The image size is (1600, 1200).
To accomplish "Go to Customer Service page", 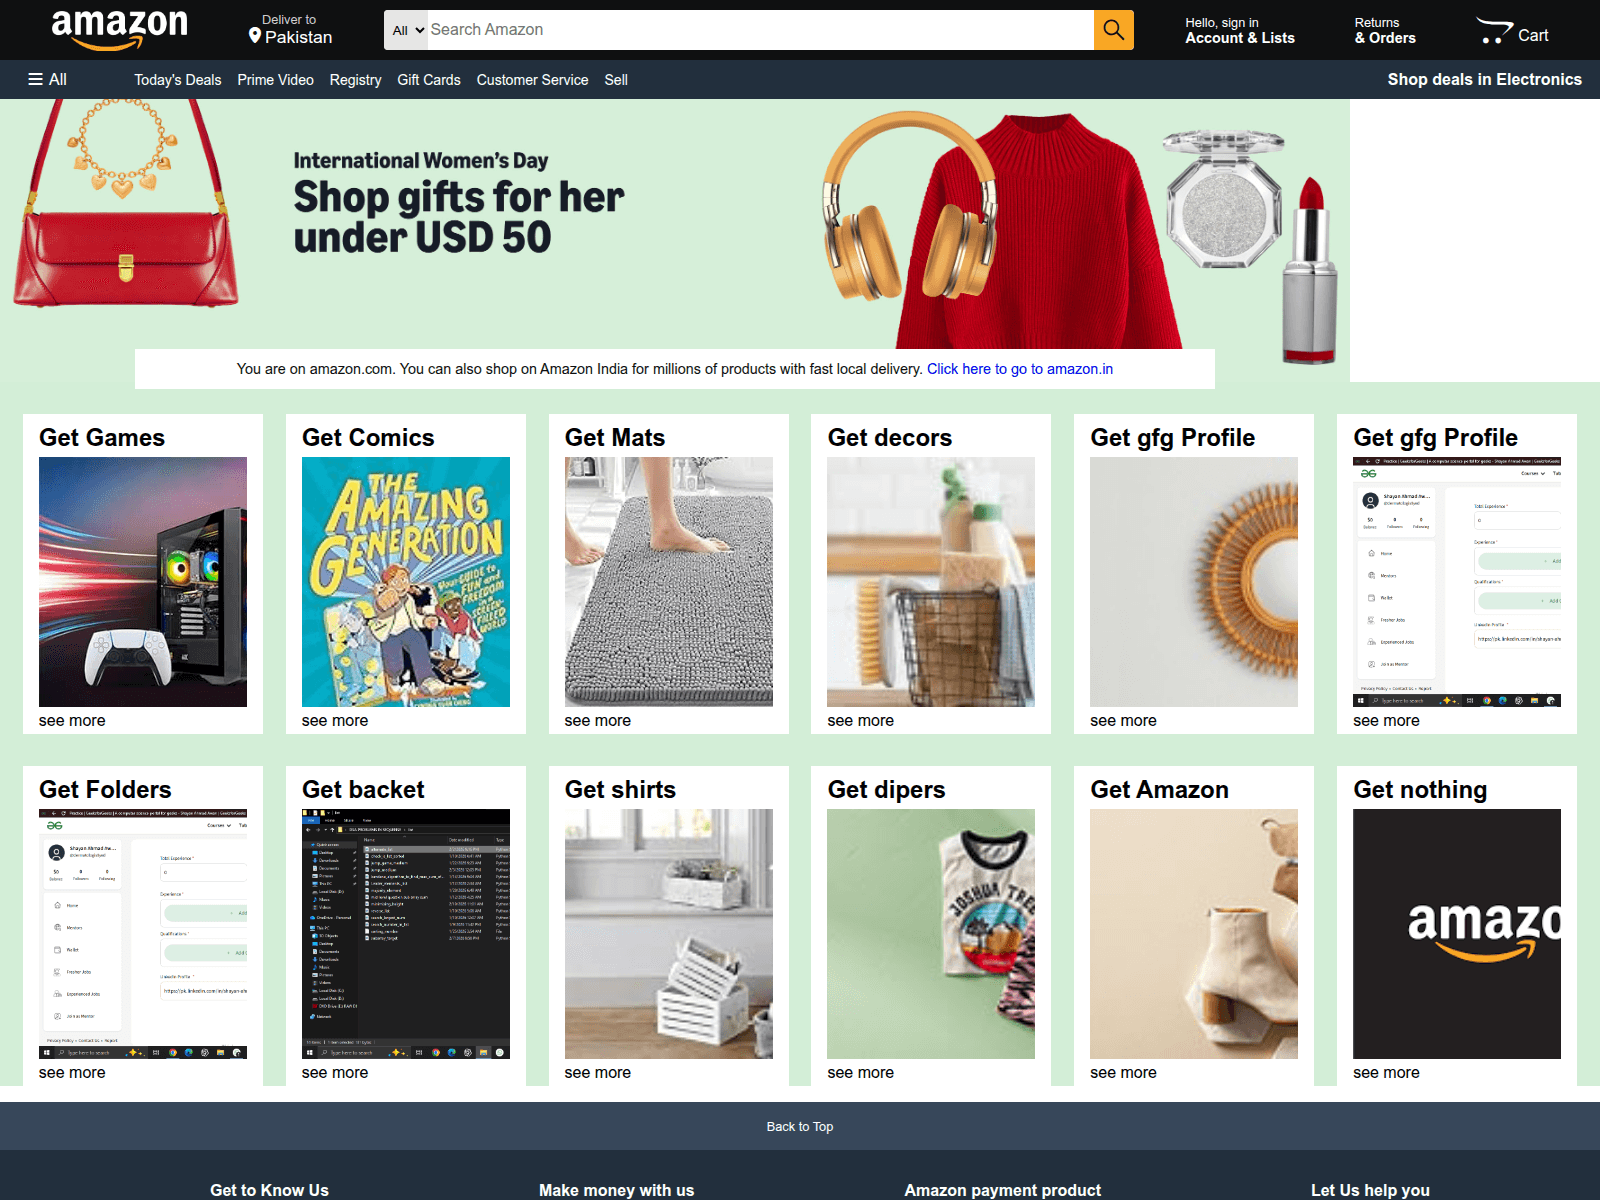I will (x=532, y=80).
